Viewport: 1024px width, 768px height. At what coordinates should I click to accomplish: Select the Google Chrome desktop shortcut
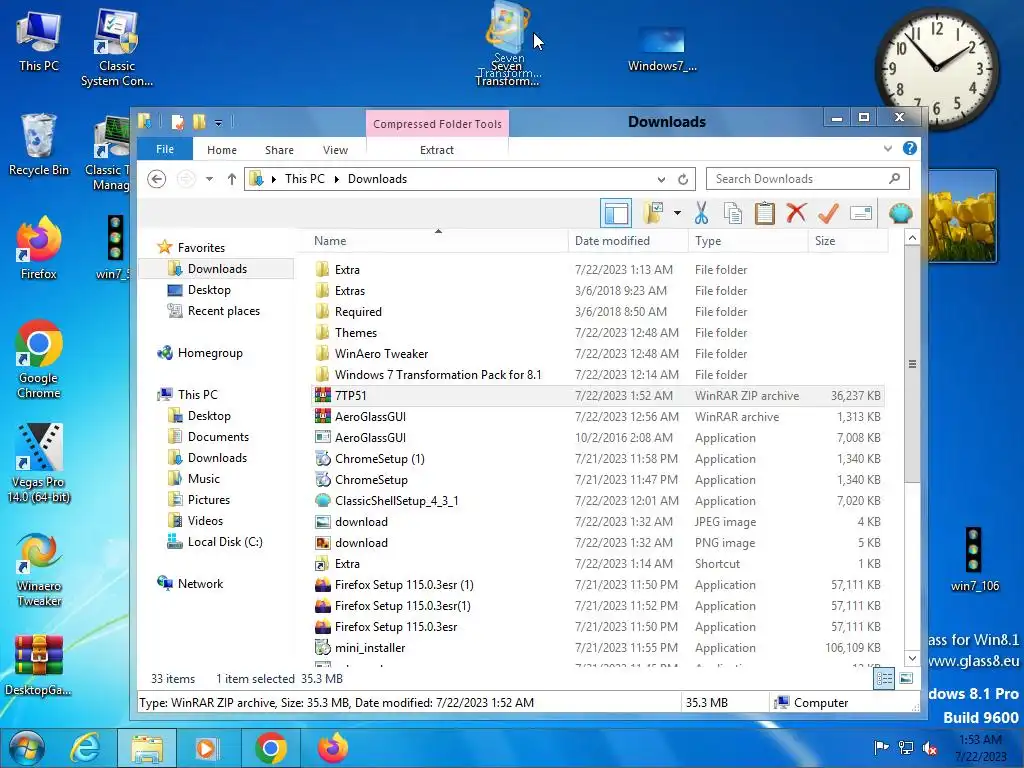point(39,359)
